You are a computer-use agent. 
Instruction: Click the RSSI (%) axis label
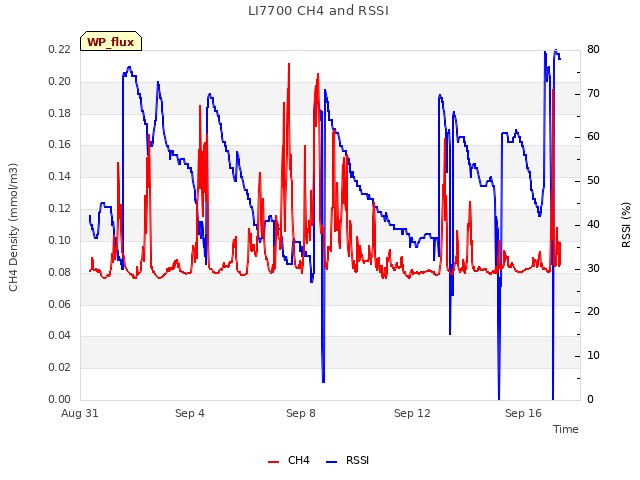pos(626,225)
